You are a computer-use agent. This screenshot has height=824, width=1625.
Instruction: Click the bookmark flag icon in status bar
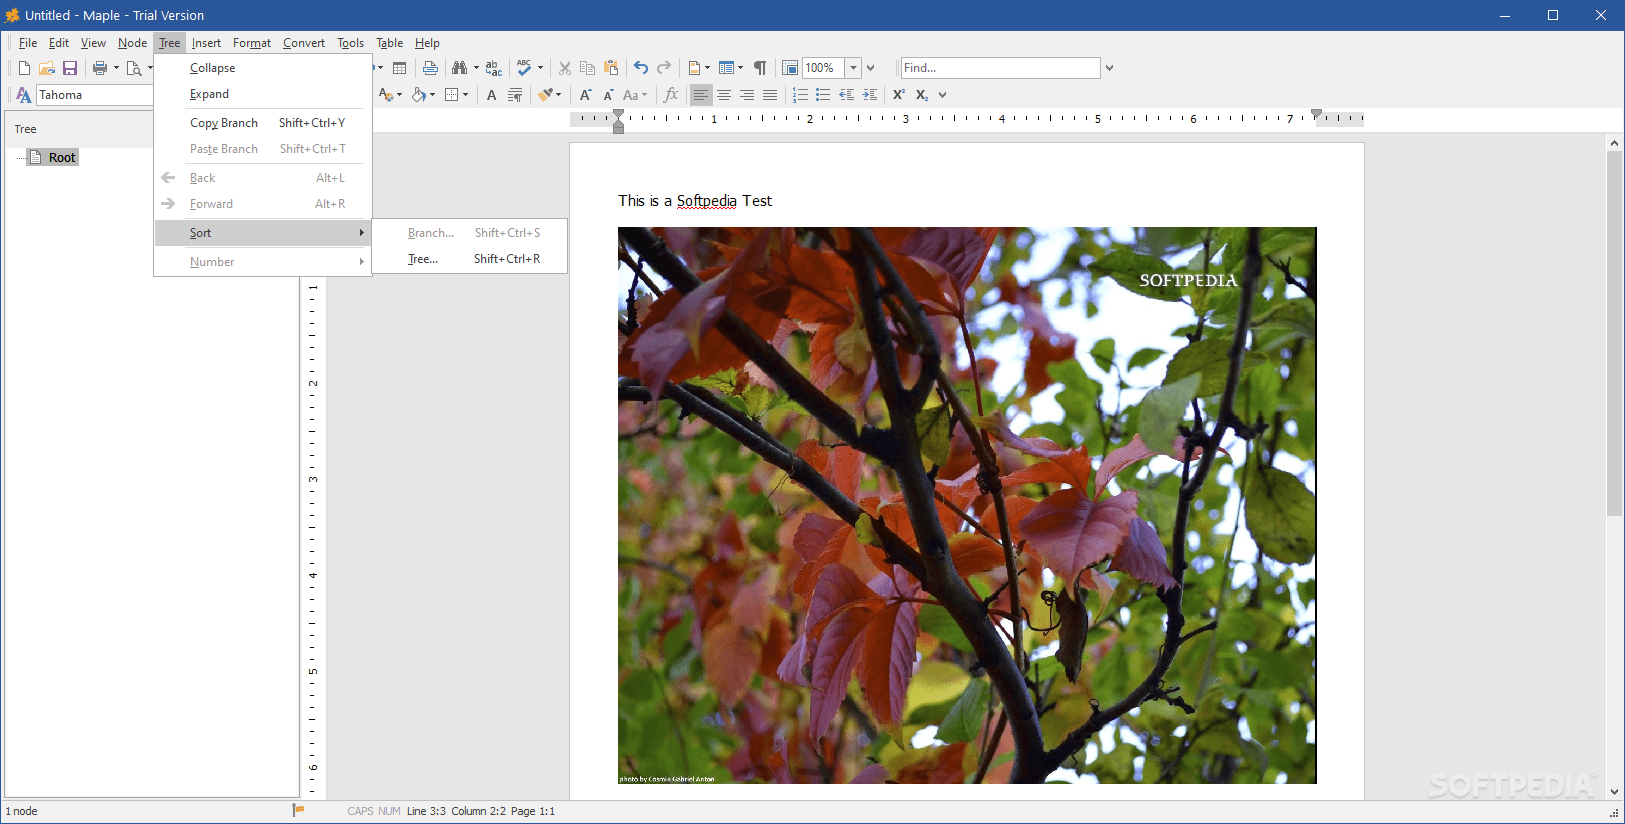[298, 811]
